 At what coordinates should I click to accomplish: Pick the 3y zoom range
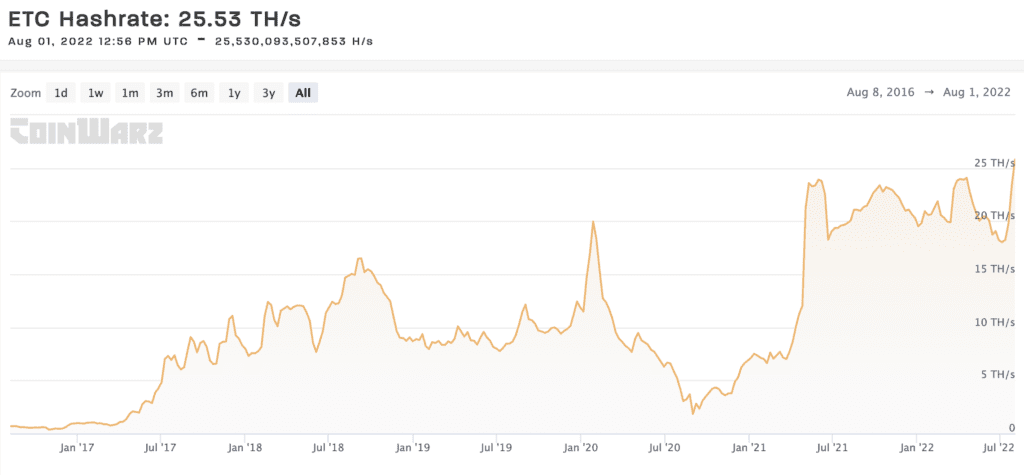pos(268,93)
